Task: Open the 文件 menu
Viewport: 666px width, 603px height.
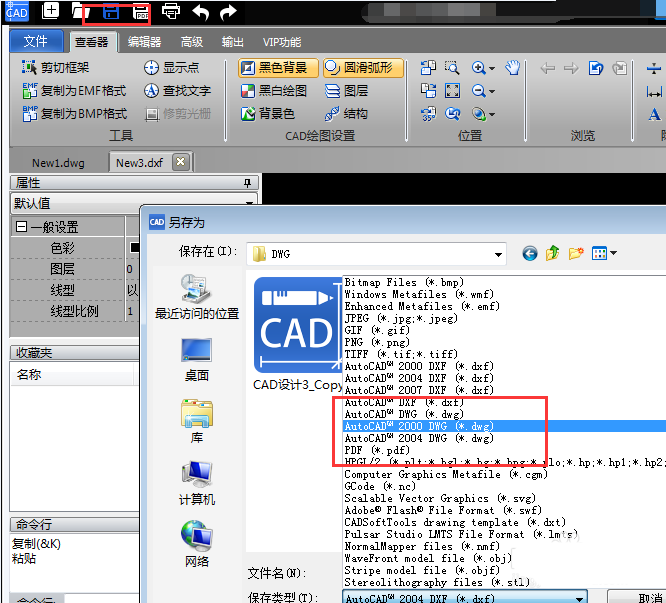Action: [x=36, y=41]
